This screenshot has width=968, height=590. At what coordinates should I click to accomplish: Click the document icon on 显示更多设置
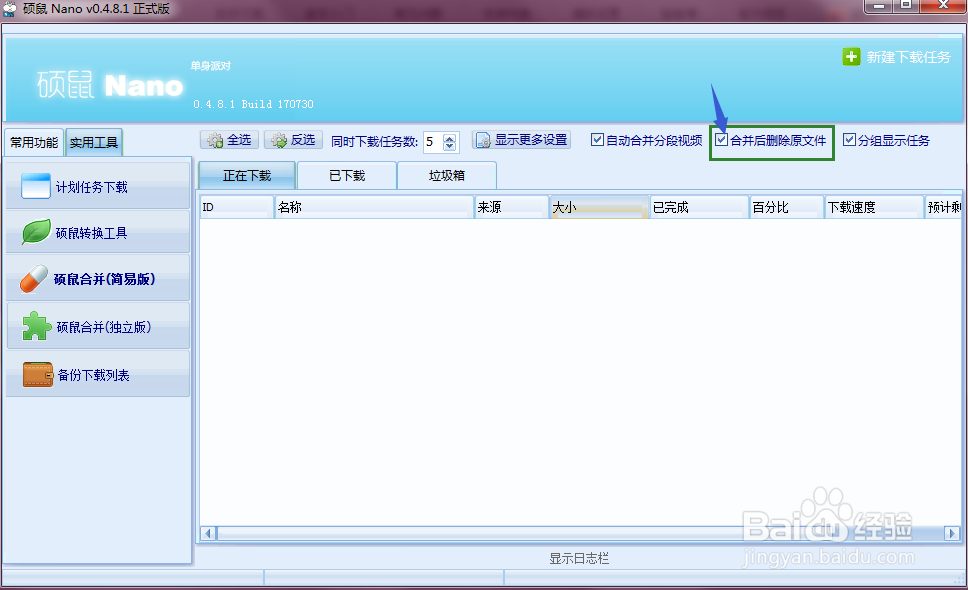[x=483, y=141]
